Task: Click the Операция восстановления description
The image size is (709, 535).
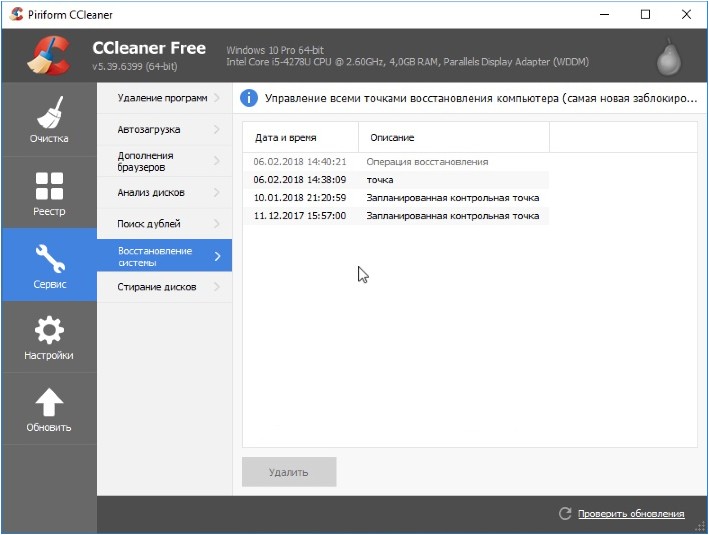Action: click(x=427, y=161)
